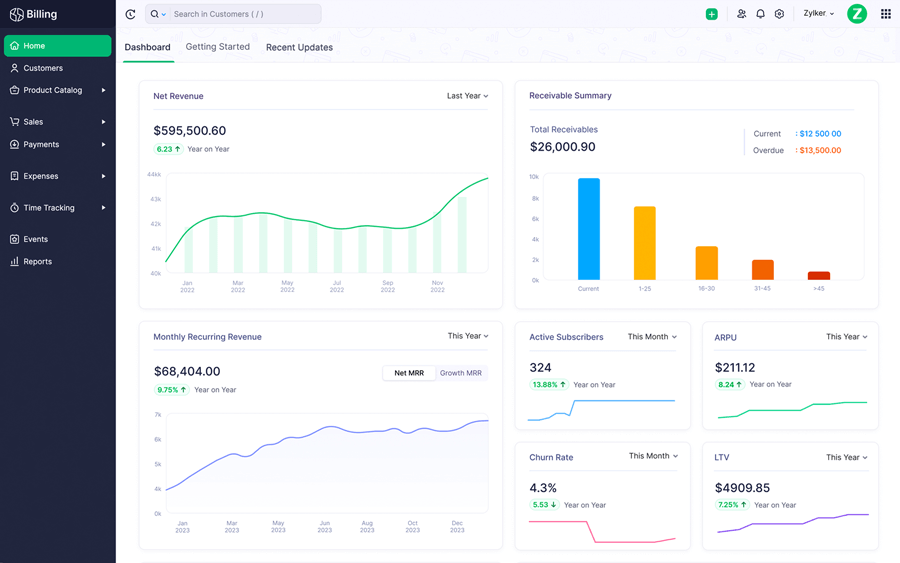Click the green quick-create plus icon
Screen dimensions: 900x563
(711, 14)
